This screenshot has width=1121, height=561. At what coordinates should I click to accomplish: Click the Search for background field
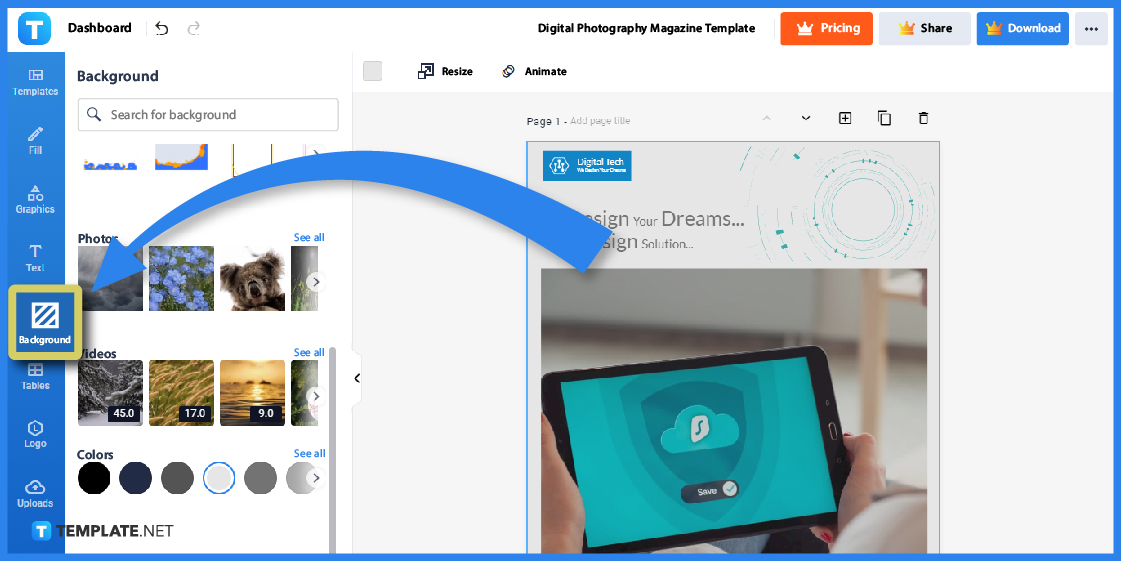pos(208,115)
